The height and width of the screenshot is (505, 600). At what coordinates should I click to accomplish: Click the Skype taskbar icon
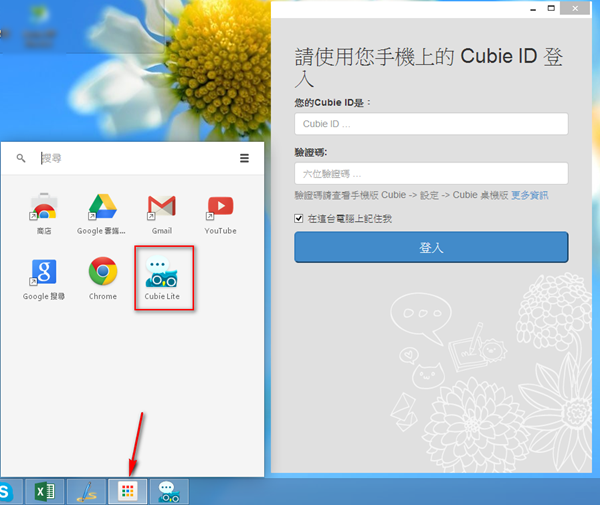(x=7, y=492)
